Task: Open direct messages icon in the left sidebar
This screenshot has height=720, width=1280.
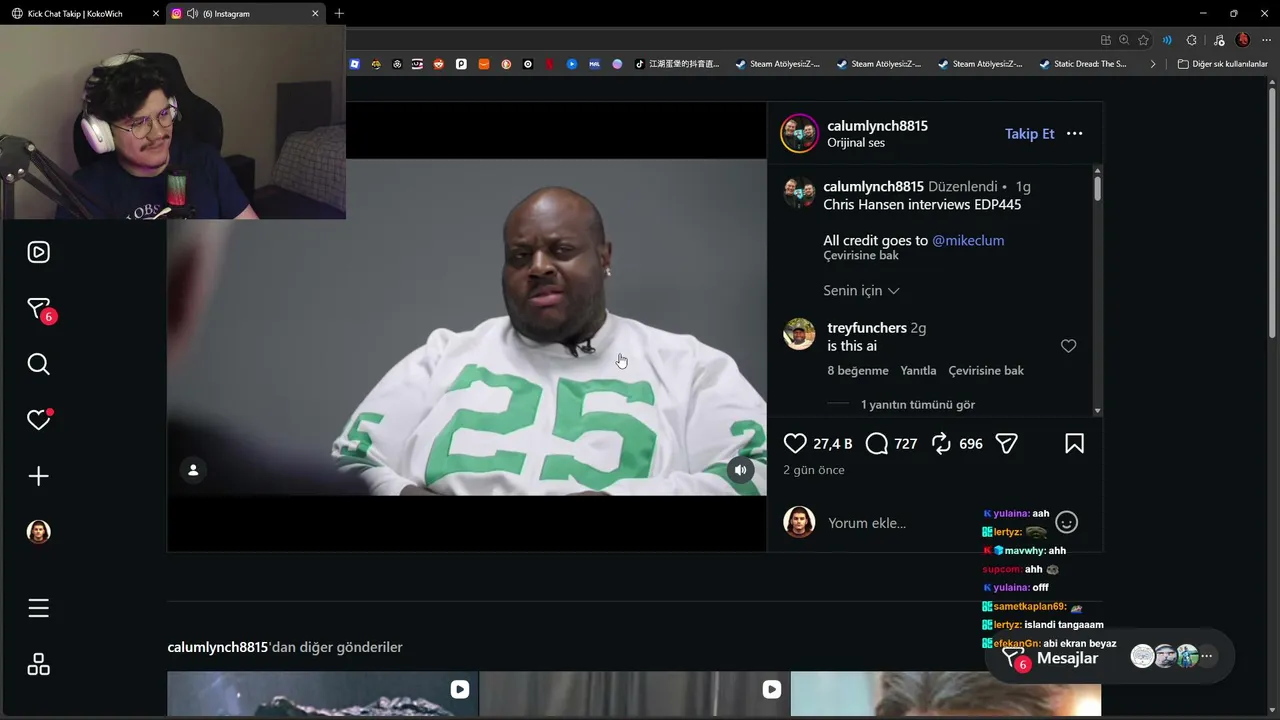Action: (38, 309)
